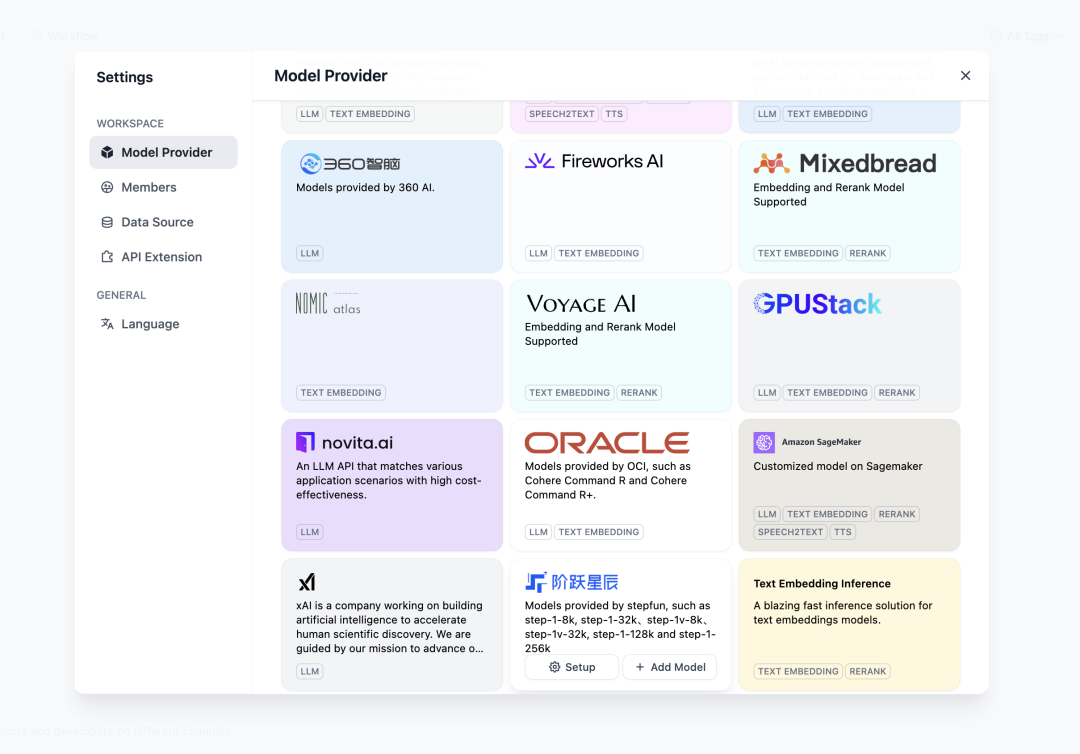Viewport: 1080px width, 754px height.
Task: Click the Nomic atlas logo
Action: click(328, 304)
